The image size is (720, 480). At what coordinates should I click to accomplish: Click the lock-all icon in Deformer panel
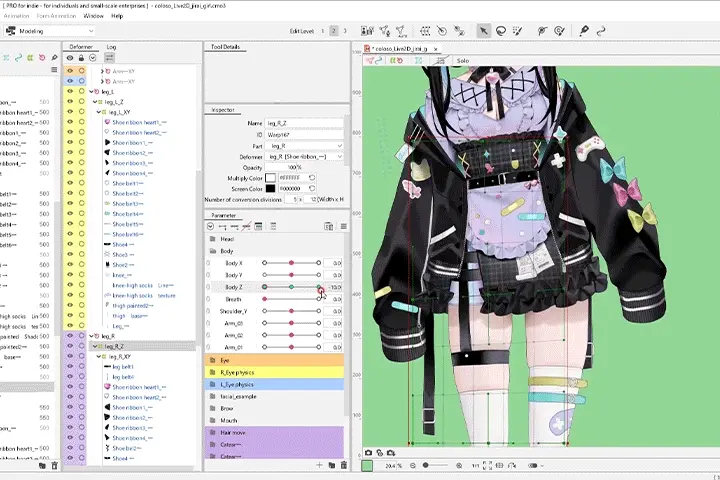tap(81, 58)
